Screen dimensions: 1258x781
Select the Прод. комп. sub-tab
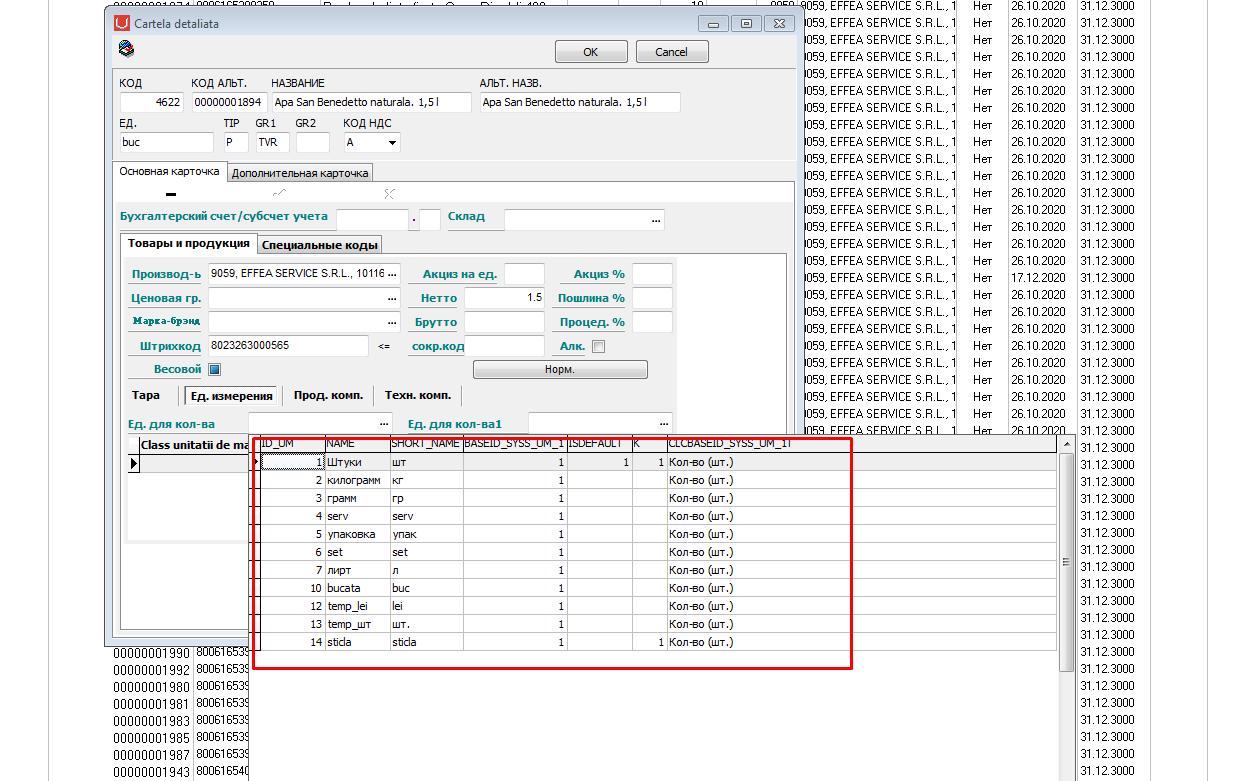(328, 395)
